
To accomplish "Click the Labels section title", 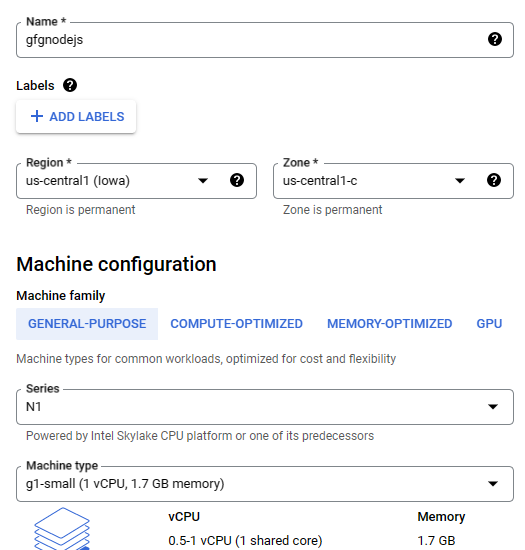I will [35, 86].
